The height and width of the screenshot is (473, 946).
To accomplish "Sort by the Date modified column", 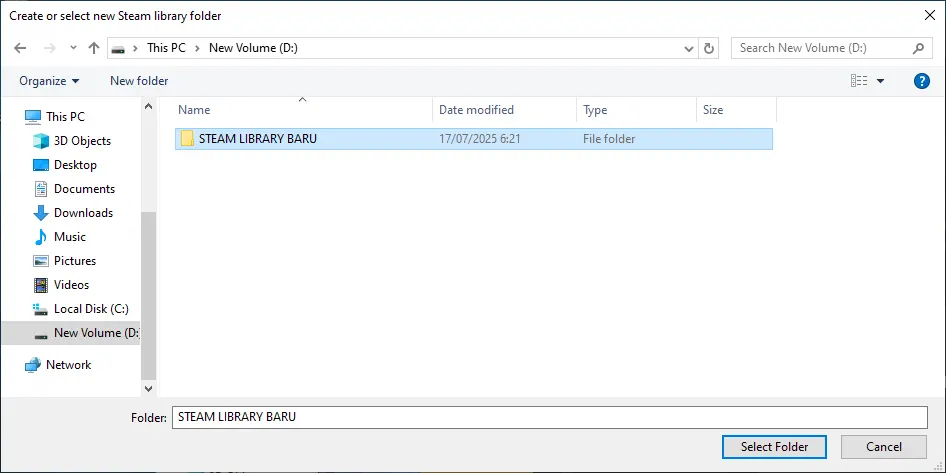I will 476,110.
